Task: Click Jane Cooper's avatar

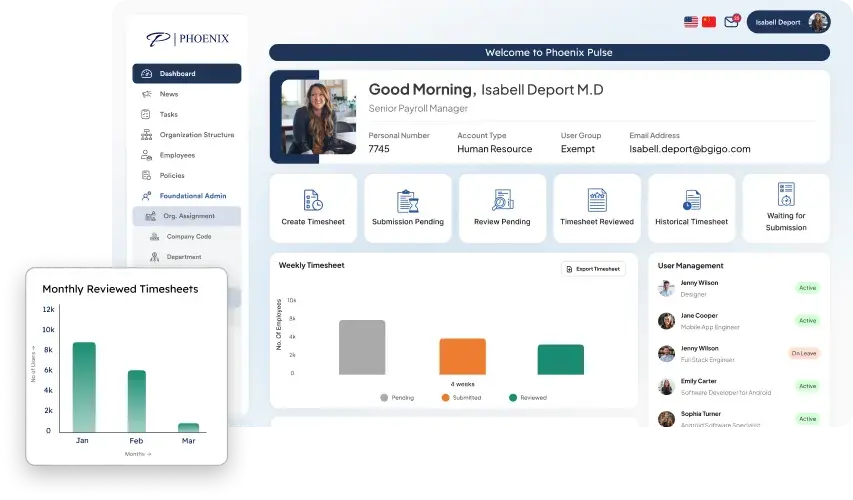Action: [x=666, y=321]
